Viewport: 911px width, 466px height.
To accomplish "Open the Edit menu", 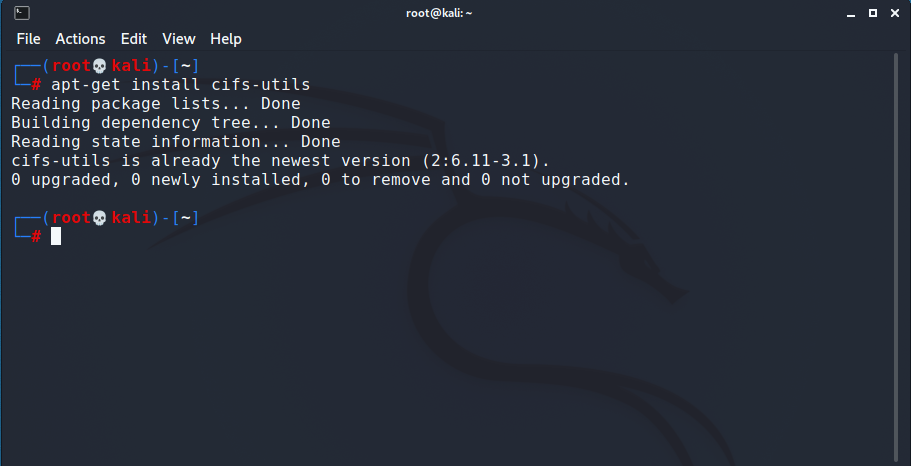I will click(134, 39).
